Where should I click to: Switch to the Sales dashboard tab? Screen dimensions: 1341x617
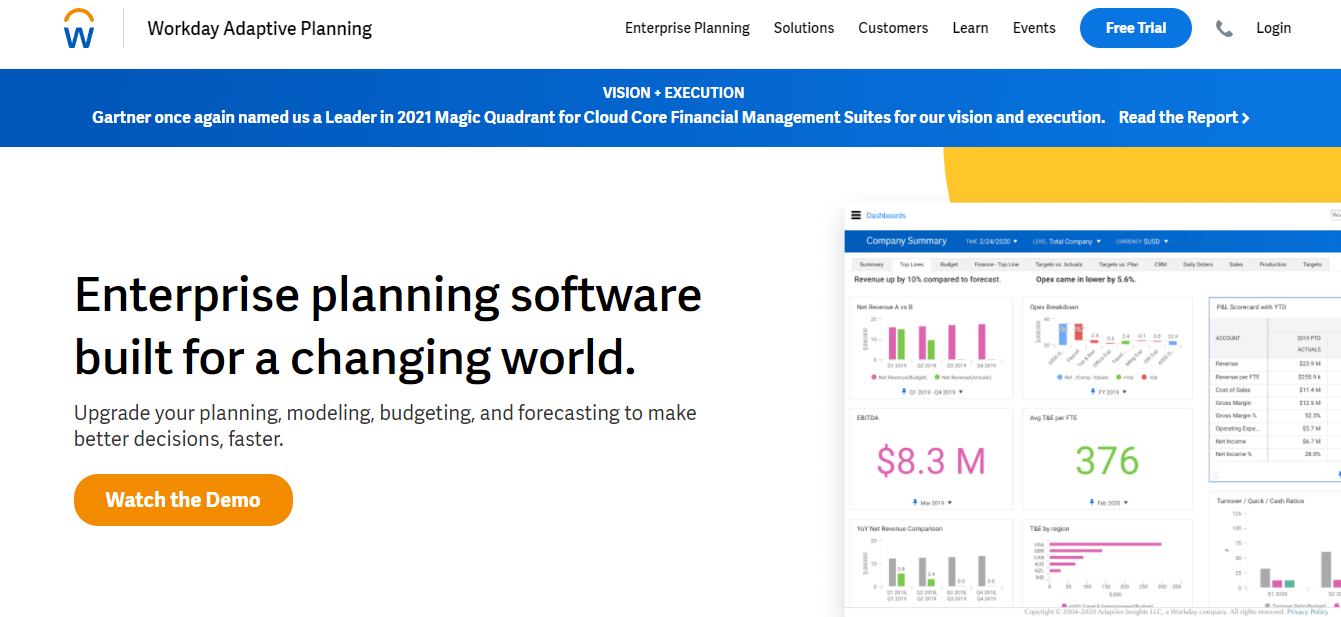pyautogui.click(x=1236, y=265)
